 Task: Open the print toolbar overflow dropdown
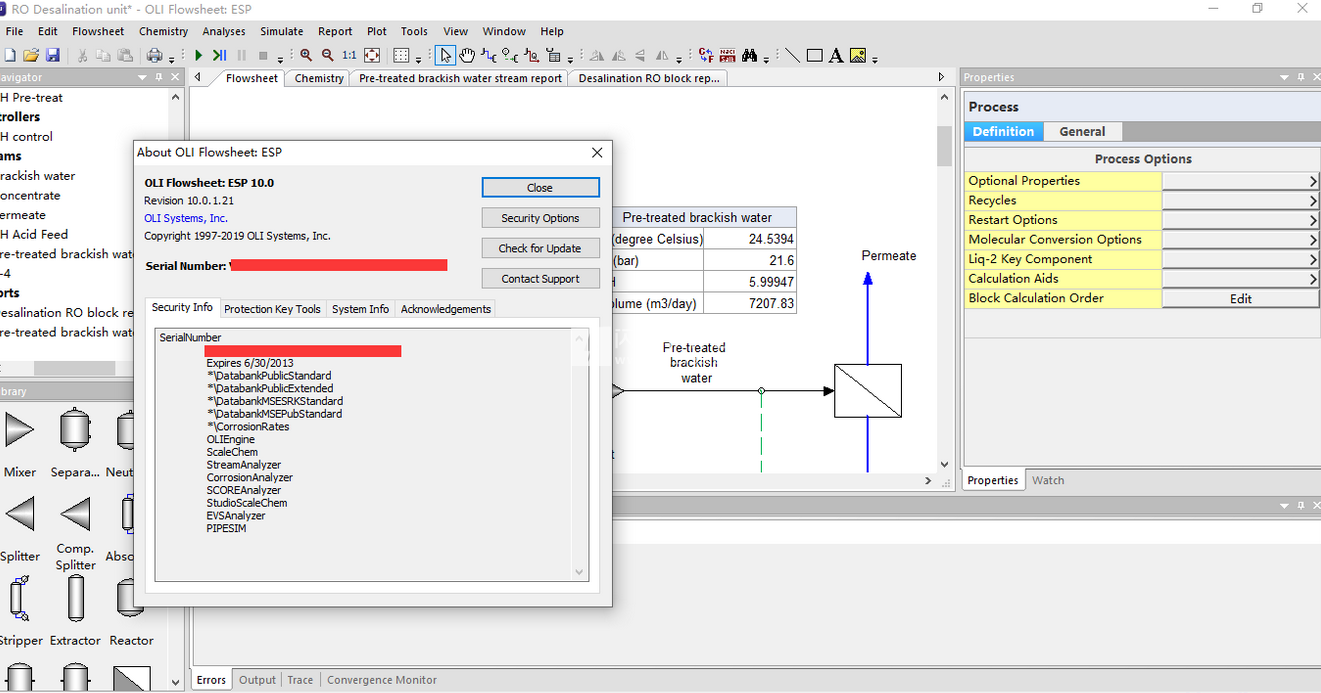(x=172, y=59)
